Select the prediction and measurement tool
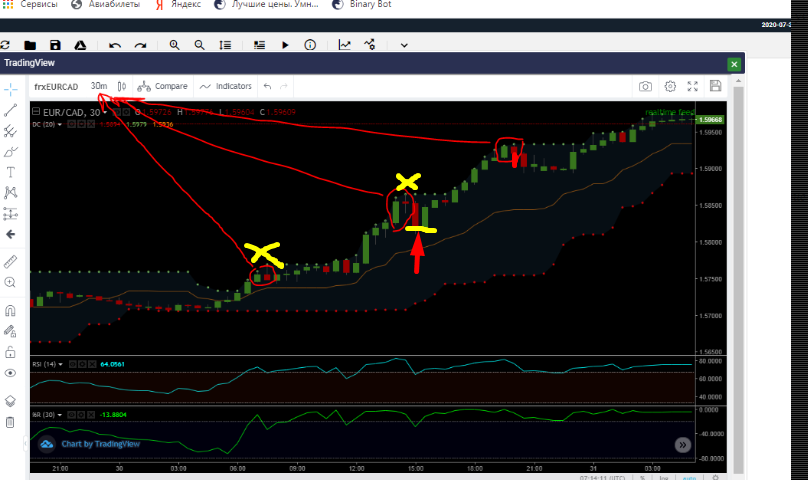 point(10,213)
